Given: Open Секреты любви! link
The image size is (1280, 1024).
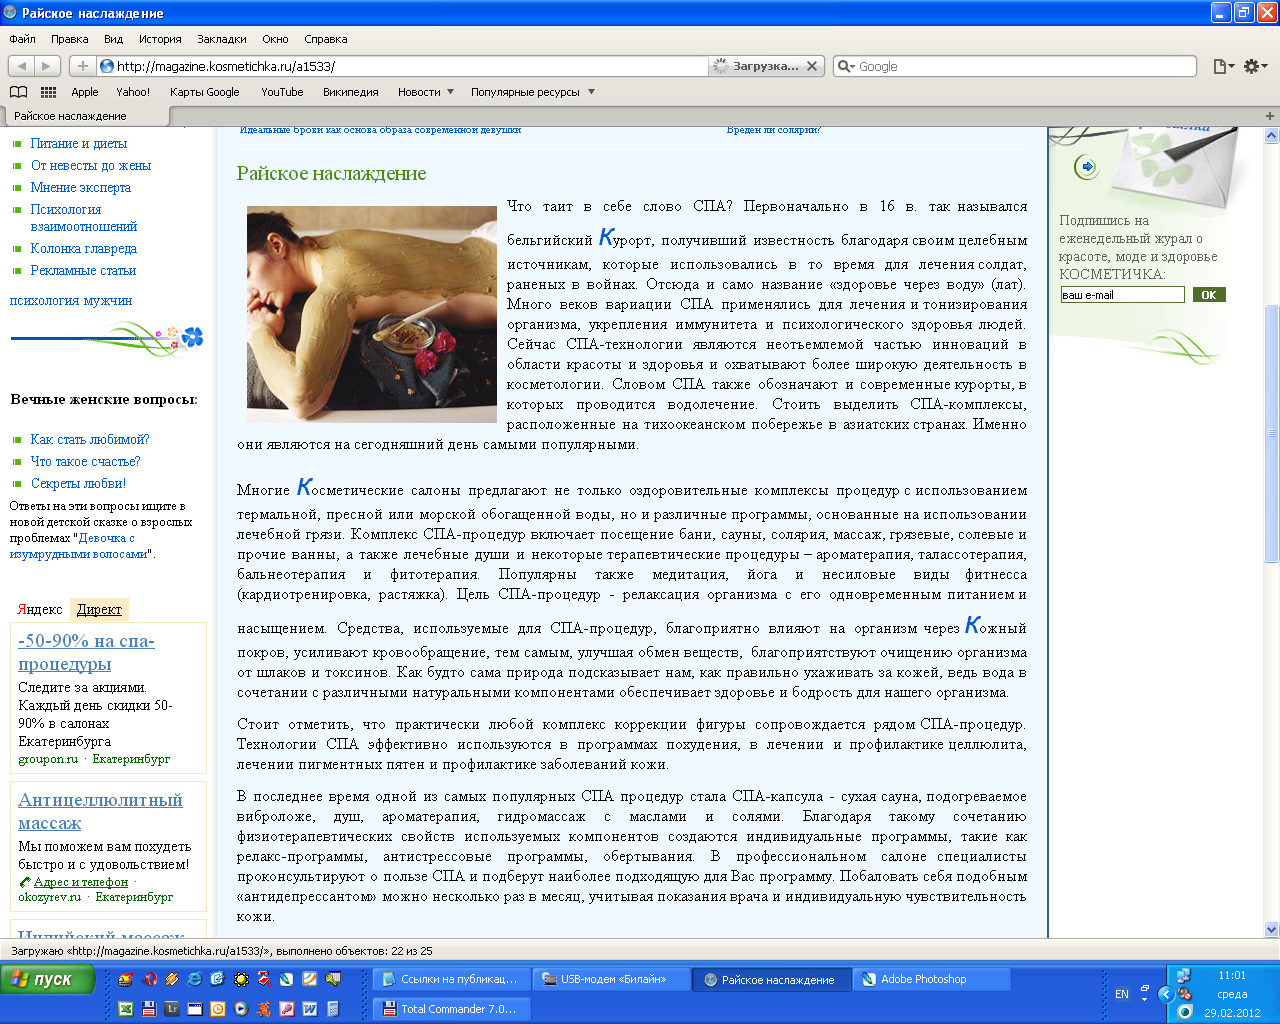Looking at the screenshot, I should [x=79, y=484].
